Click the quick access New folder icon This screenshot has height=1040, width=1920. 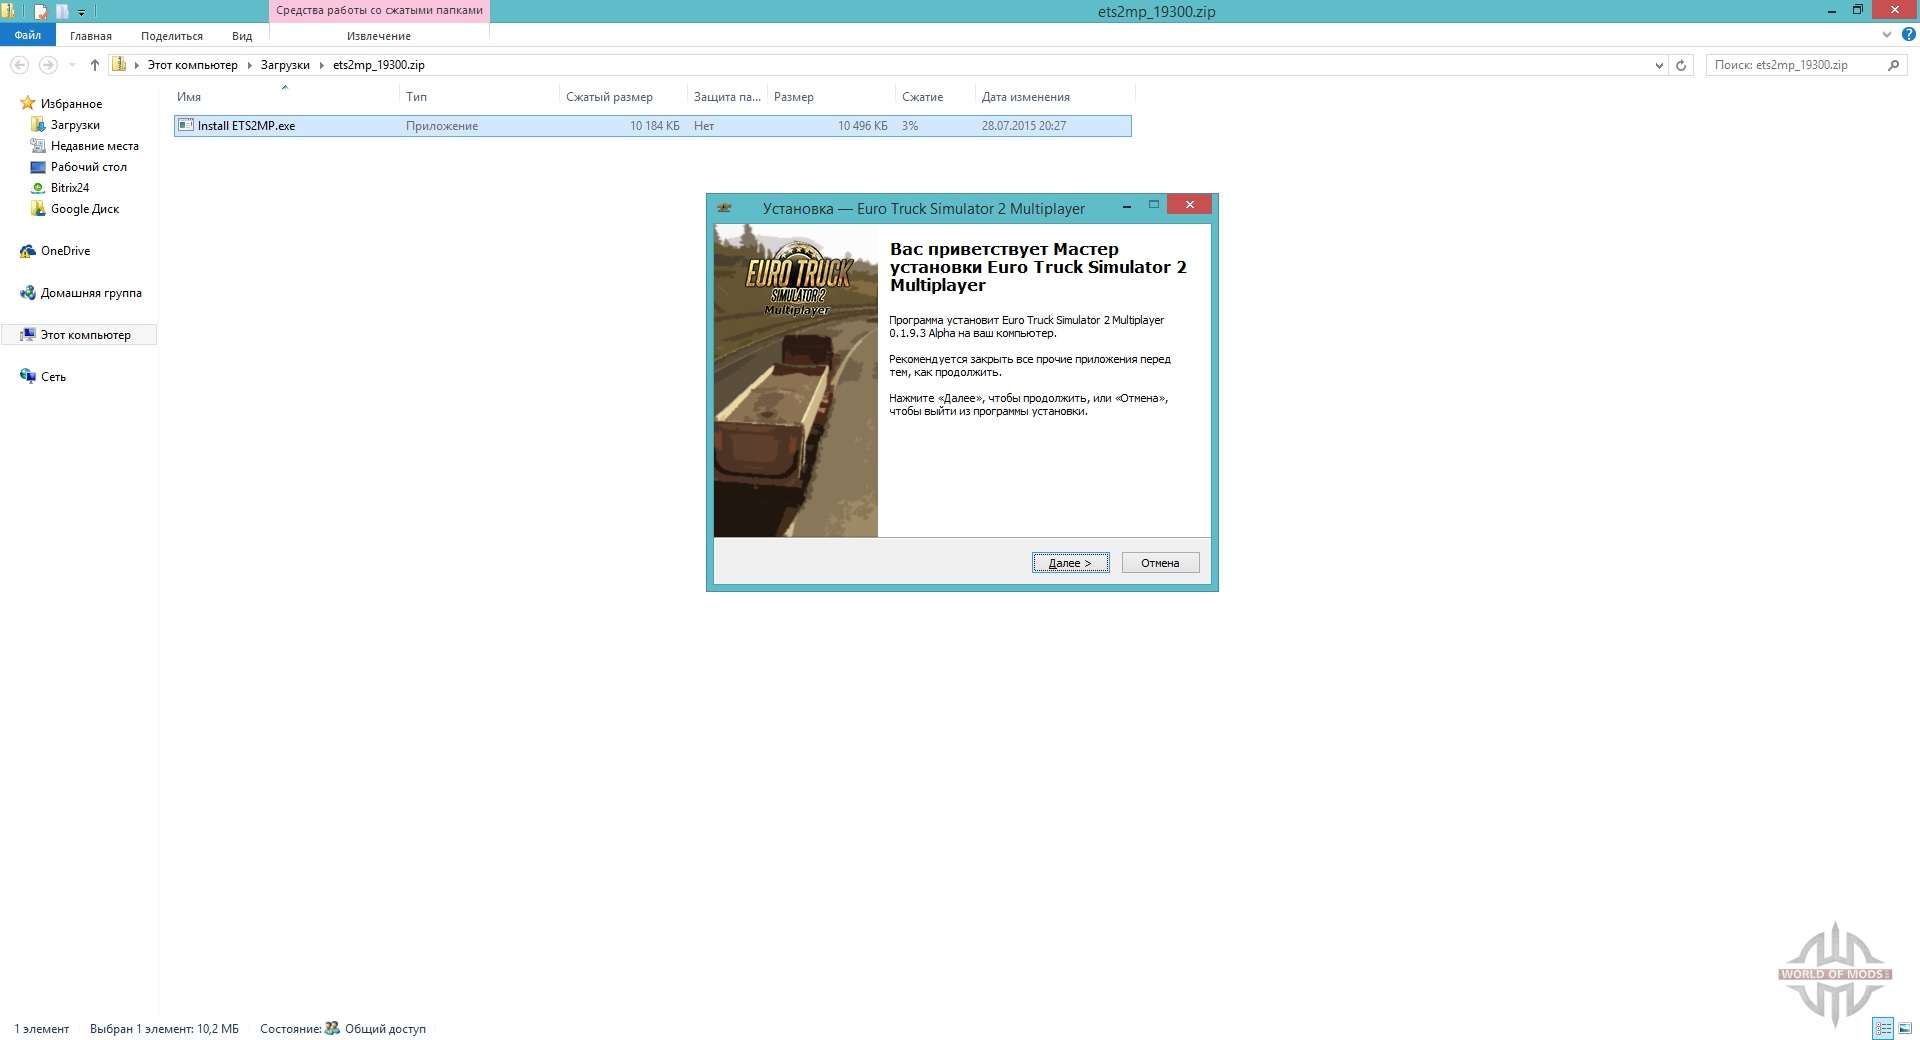point(62,12)
